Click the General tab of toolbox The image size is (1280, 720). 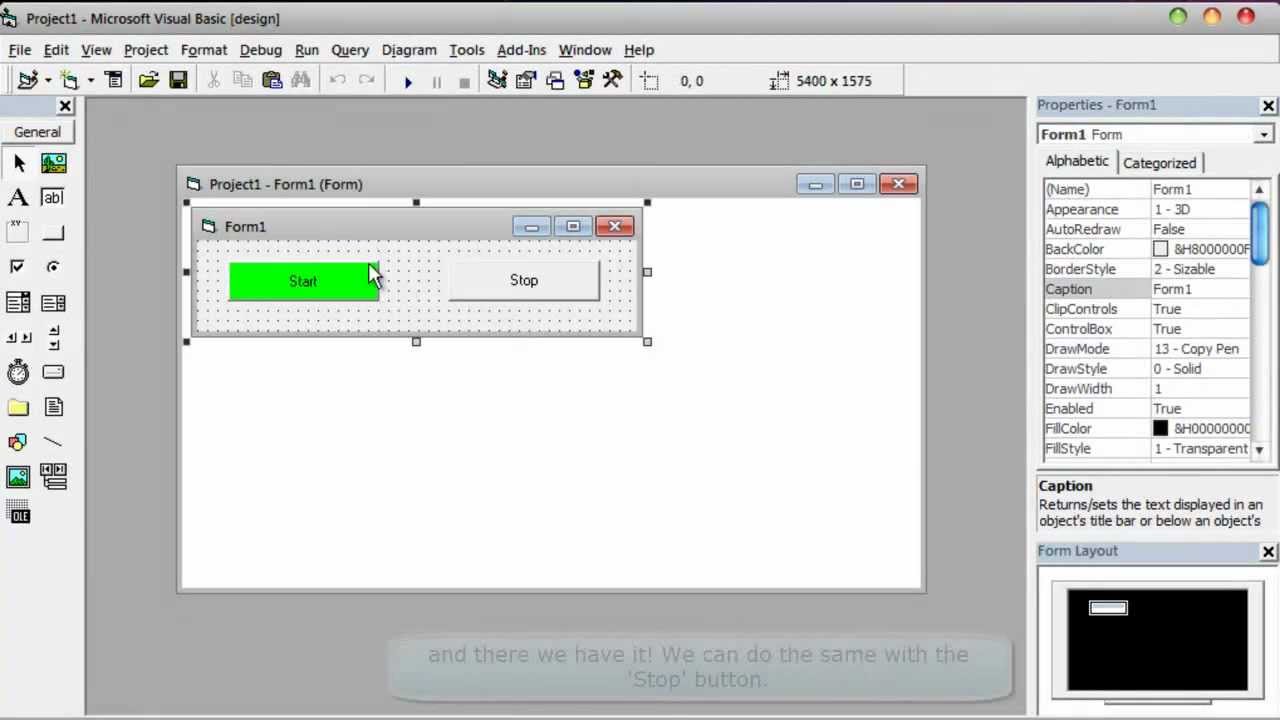[37, 132]
